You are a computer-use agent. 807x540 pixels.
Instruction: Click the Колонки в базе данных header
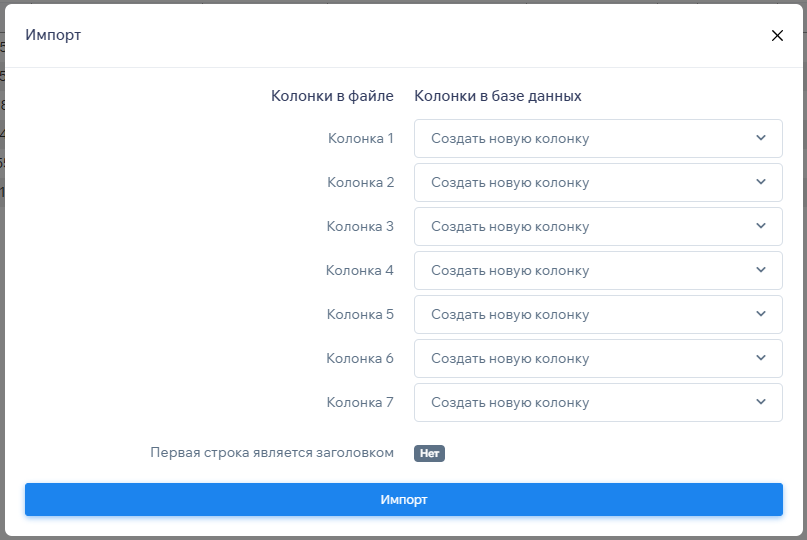pyautogui.click(x=498, y=96)
